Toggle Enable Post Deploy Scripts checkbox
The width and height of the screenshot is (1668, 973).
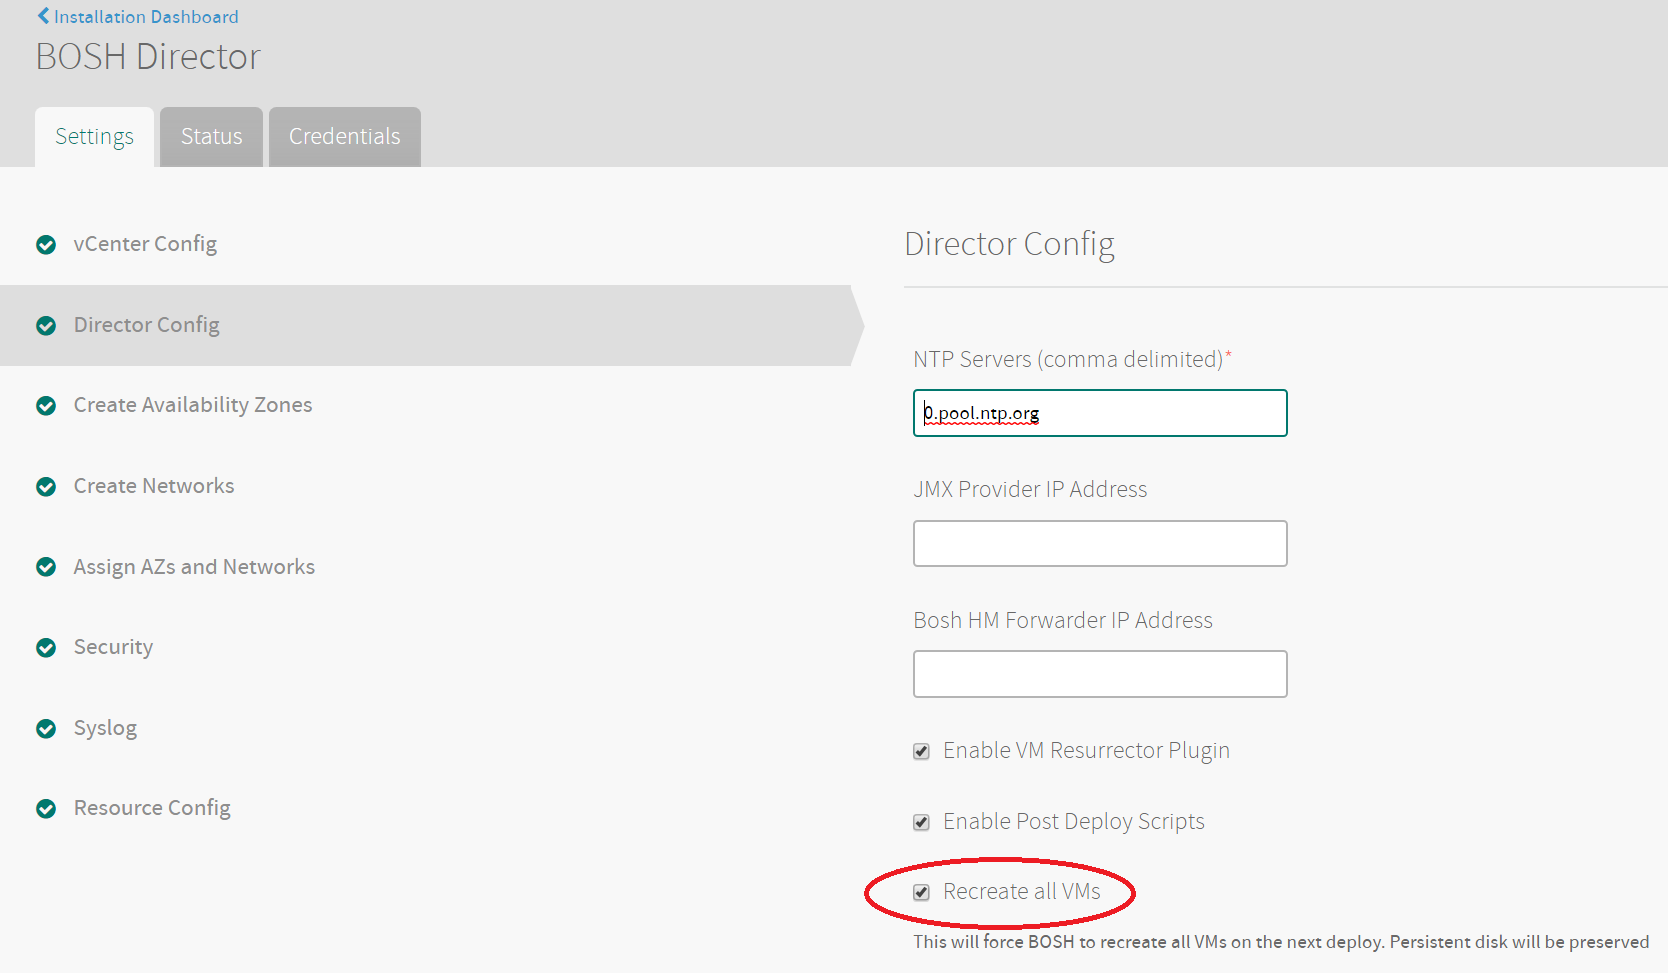922,823
